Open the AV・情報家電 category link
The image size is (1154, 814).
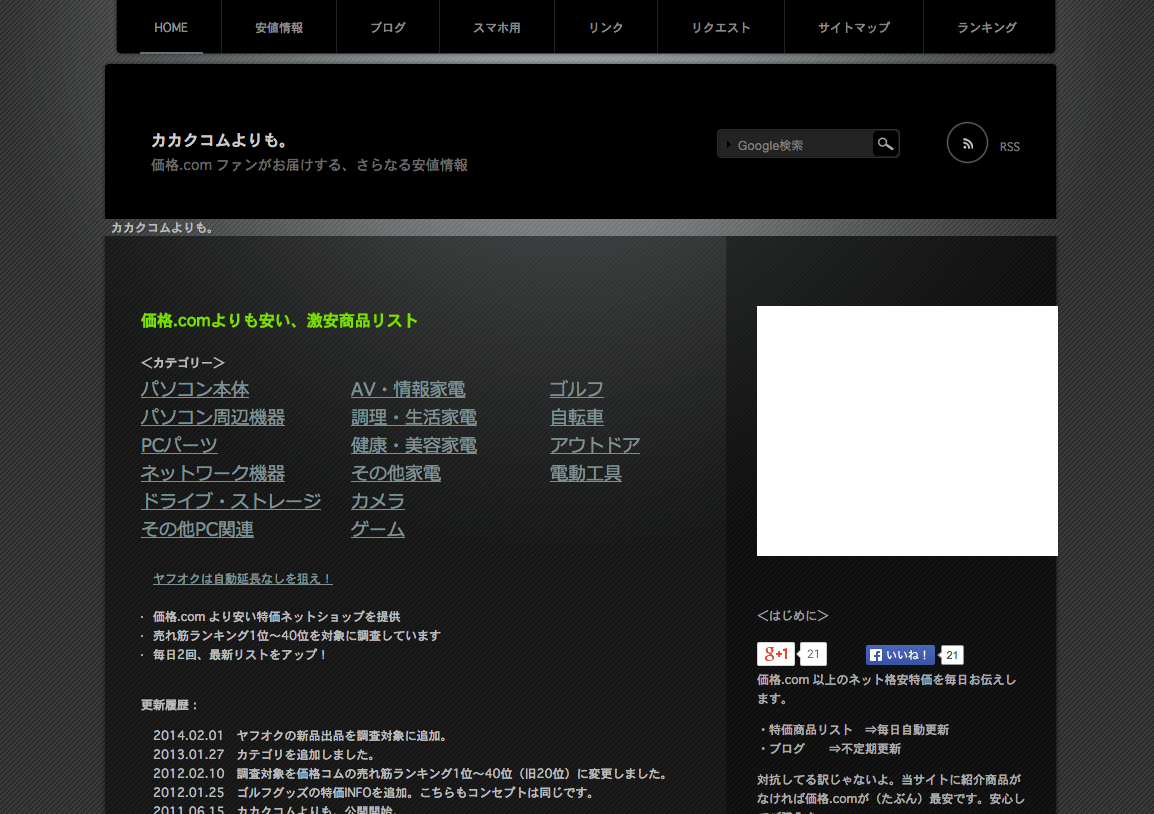(408, 389)
